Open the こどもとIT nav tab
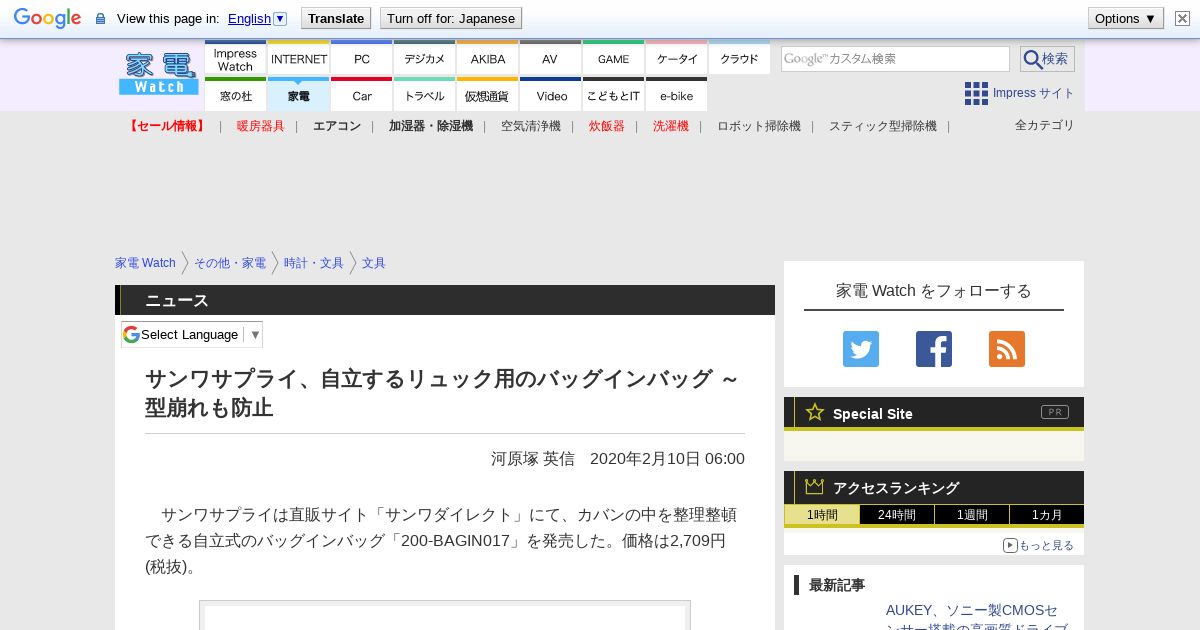1200x630 pixels. 614,95
